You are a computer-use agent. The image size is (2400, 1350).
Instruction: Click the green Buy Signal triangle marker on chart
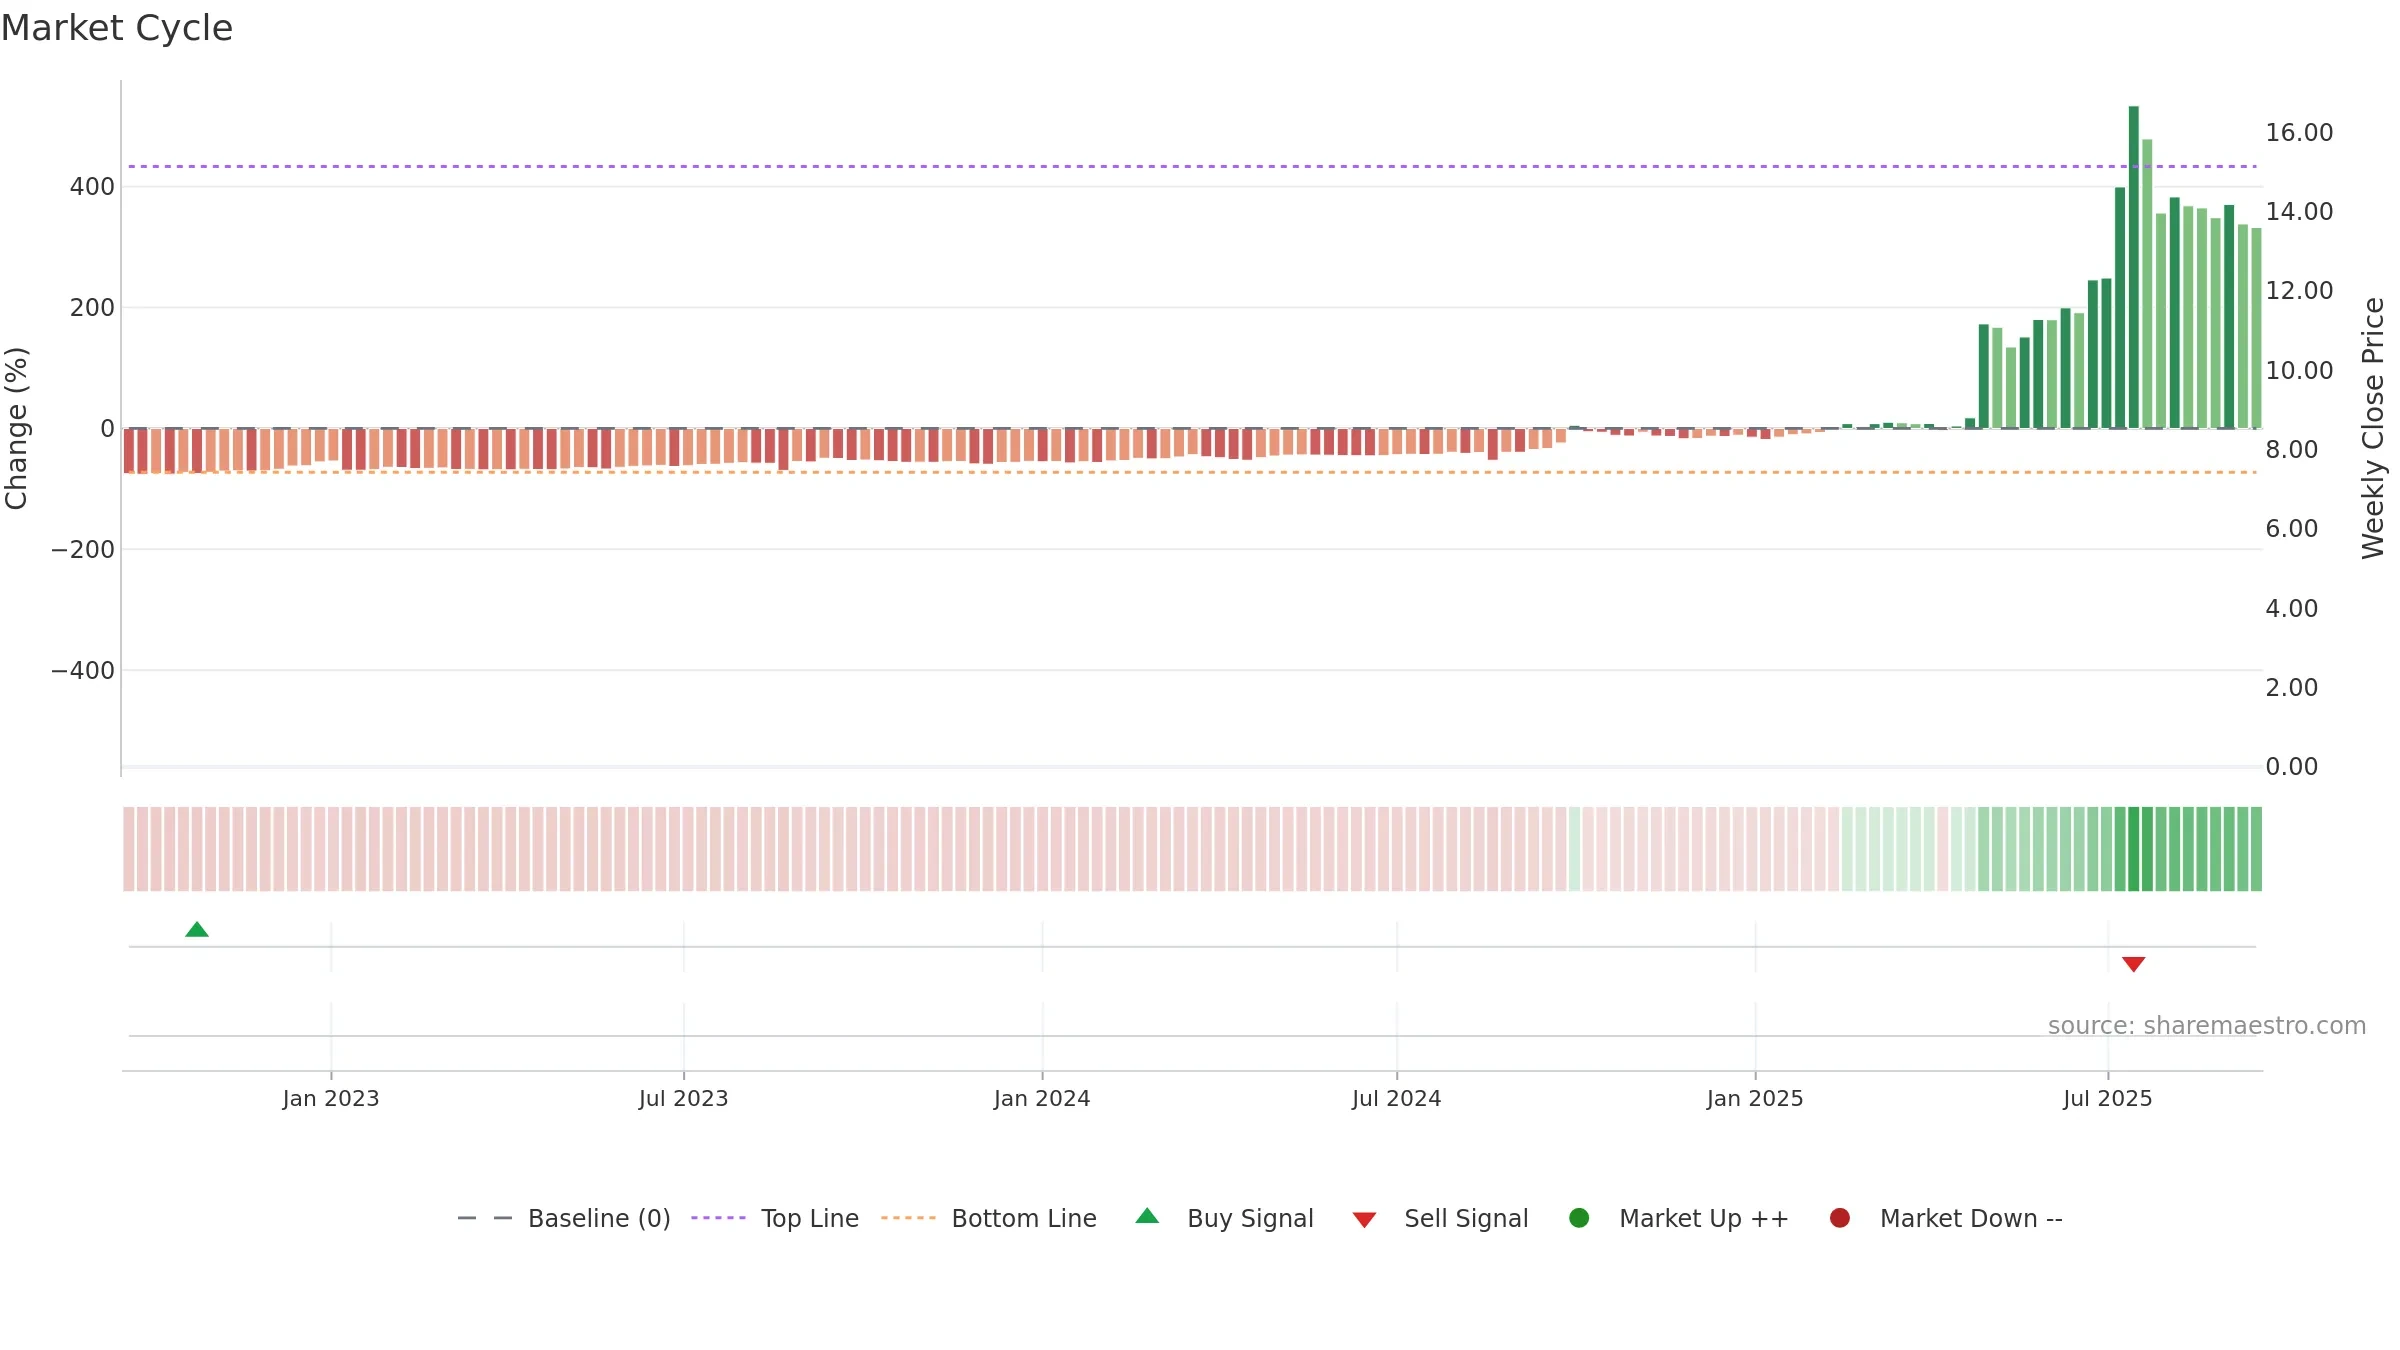coord(197,930)
